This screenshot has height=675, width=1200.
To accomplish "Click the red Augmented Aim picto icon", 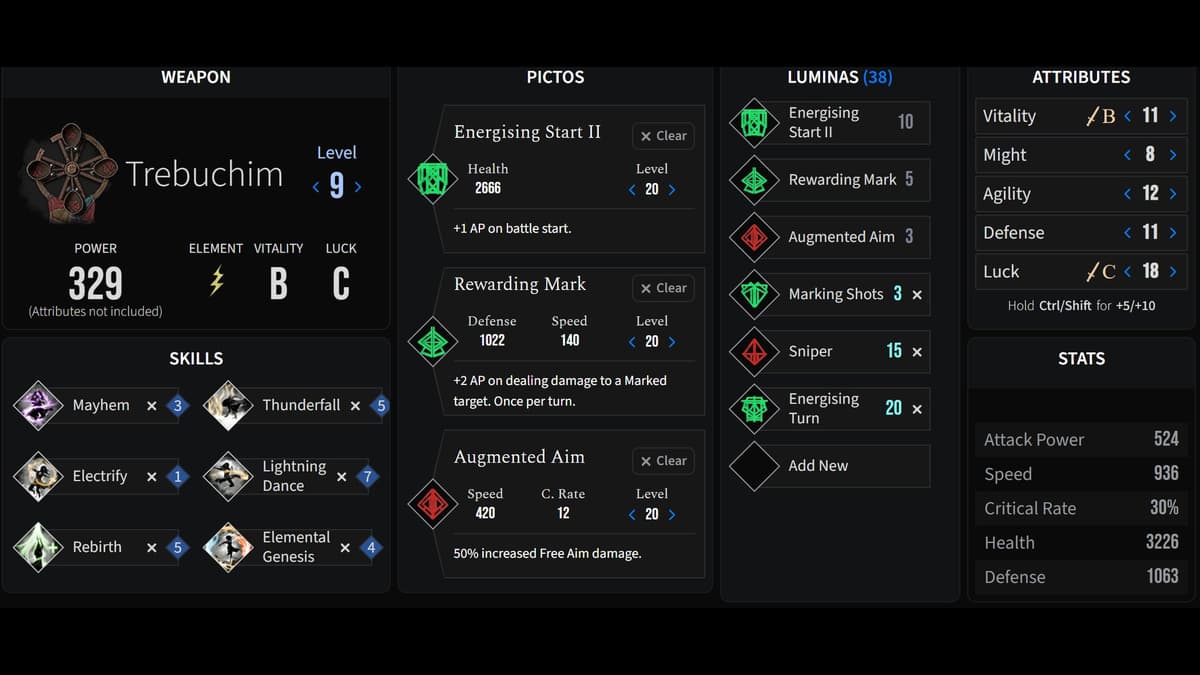I will pyautogui.click(x=432, y=504).
